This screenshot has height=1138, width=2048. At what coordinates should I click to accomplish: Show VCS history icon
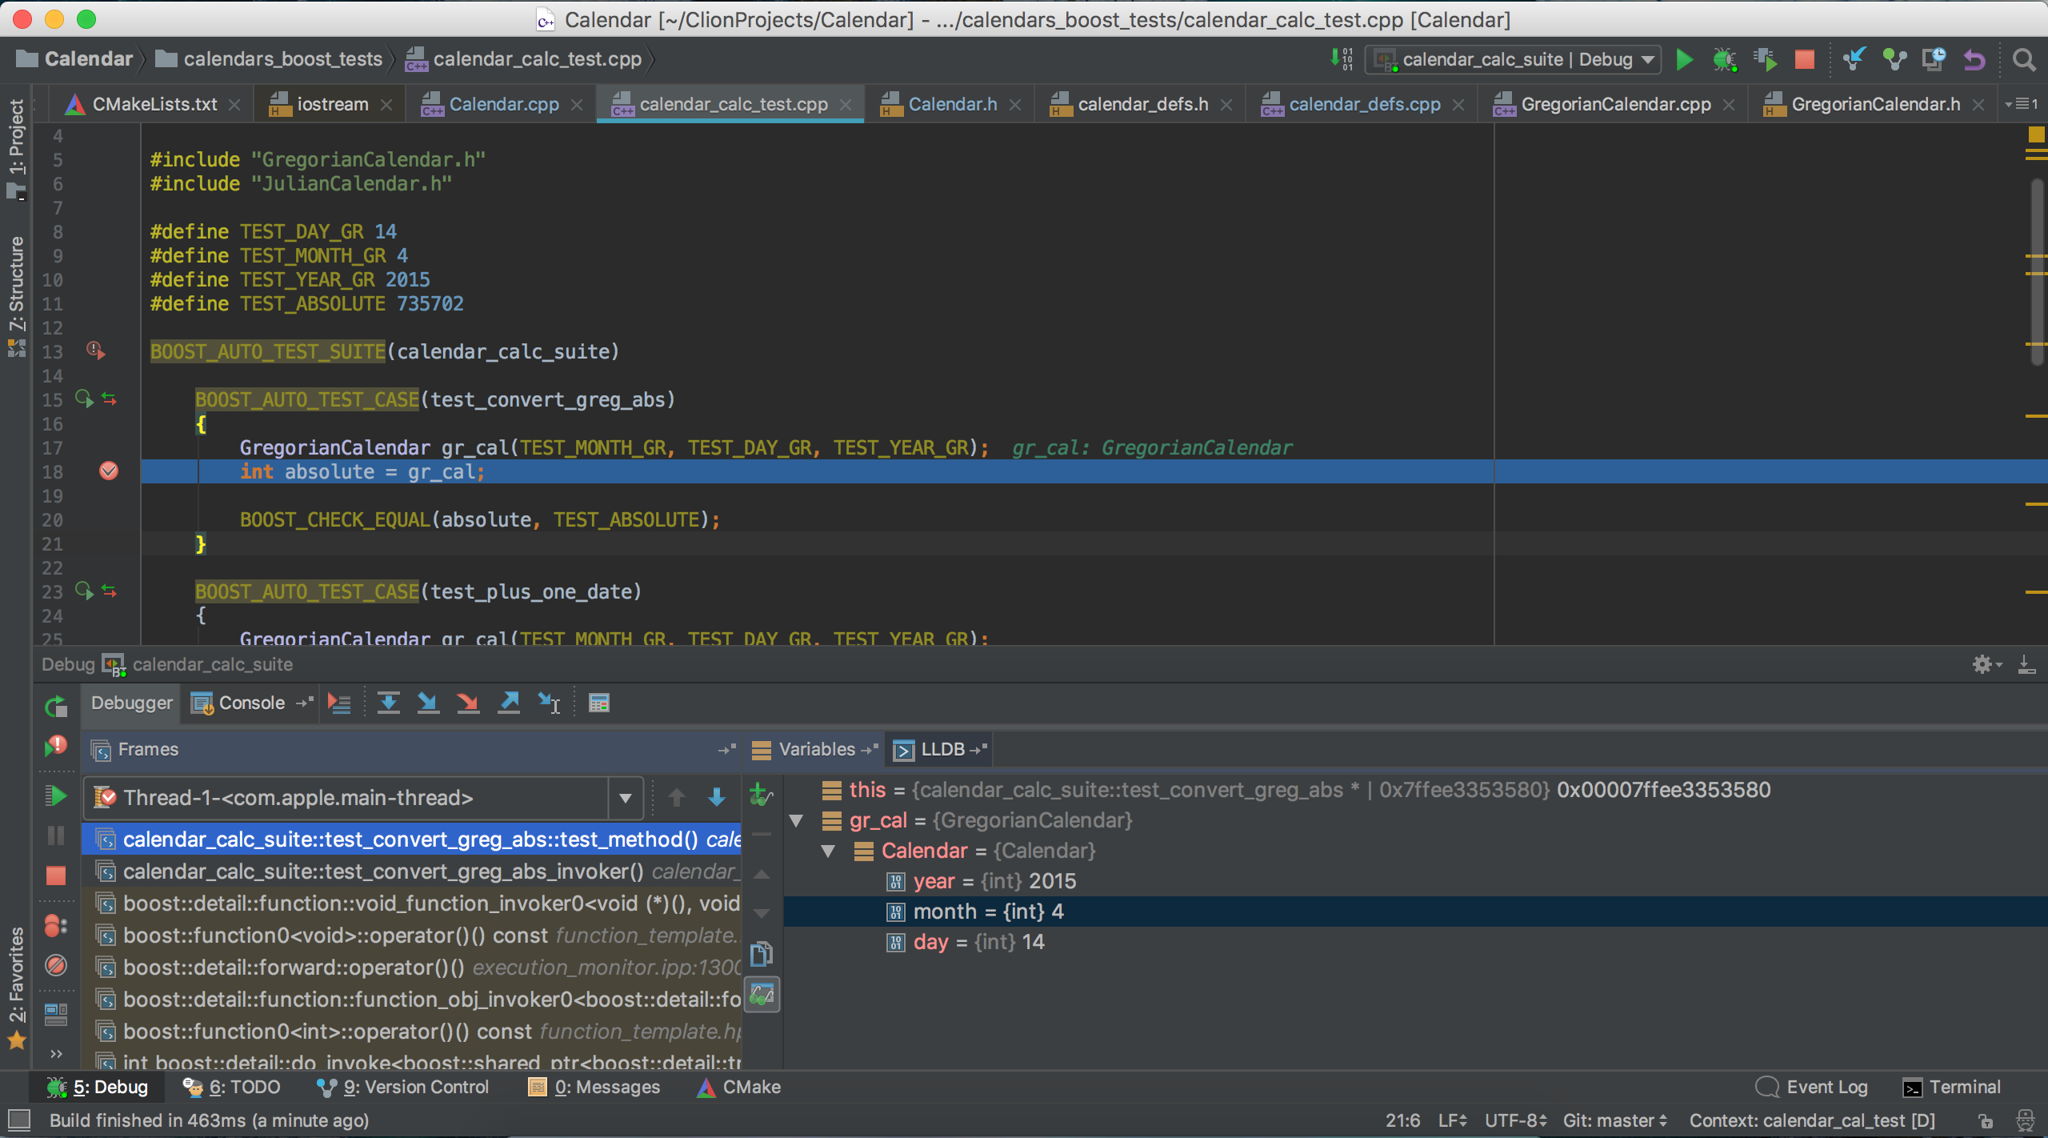click(x=1934, y=60)
